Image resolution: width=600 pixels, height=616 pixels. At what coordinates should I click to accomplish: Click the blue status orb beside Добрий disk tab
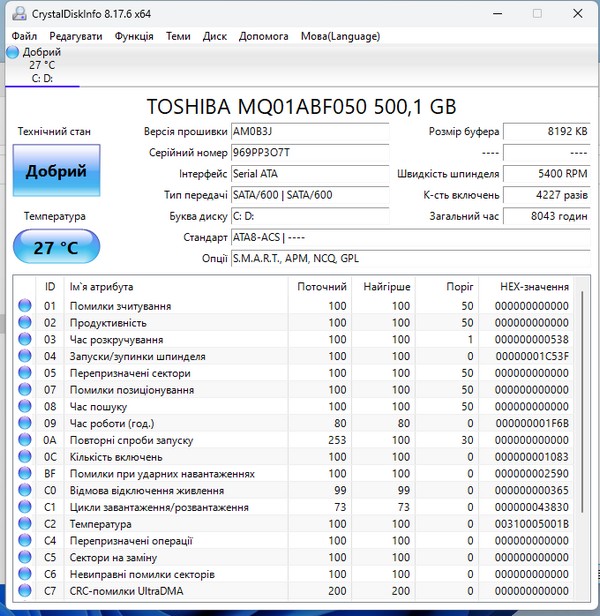12,52
